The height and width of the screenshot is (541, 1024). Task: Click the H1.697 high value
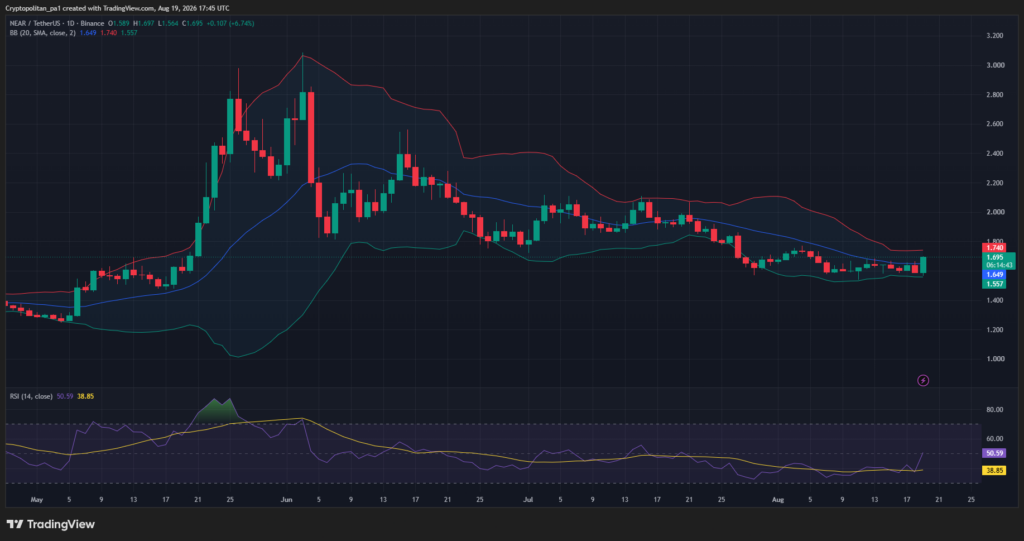tap(145, 24)
